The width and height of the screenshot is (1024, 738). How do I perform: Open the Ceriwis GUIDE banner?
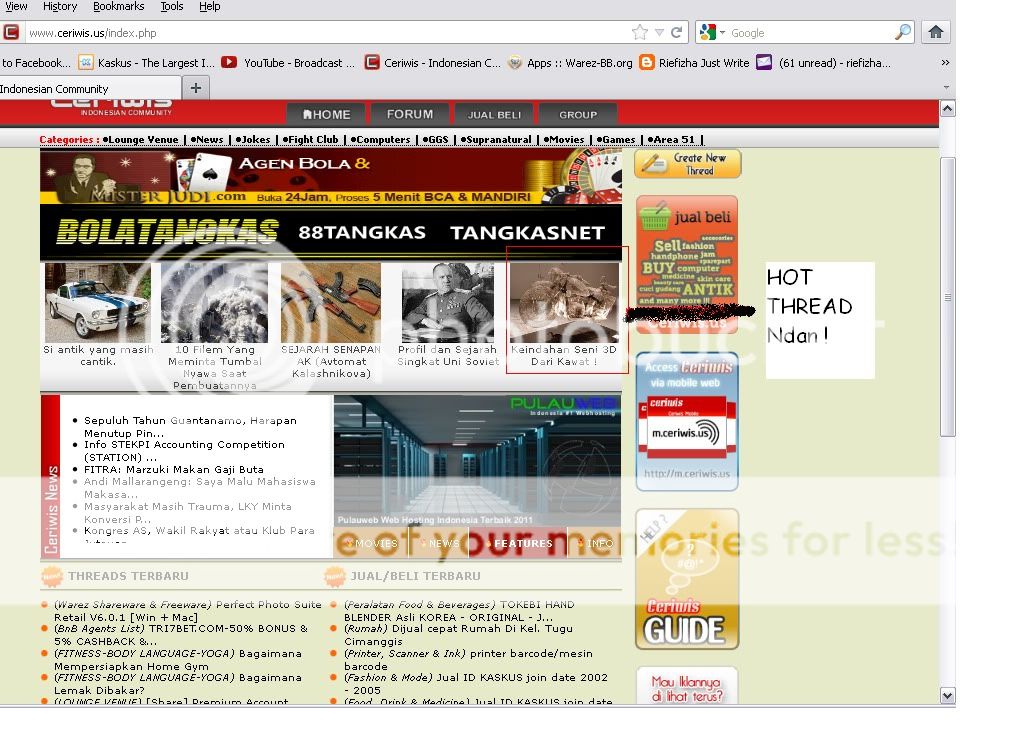click(687, 579)
